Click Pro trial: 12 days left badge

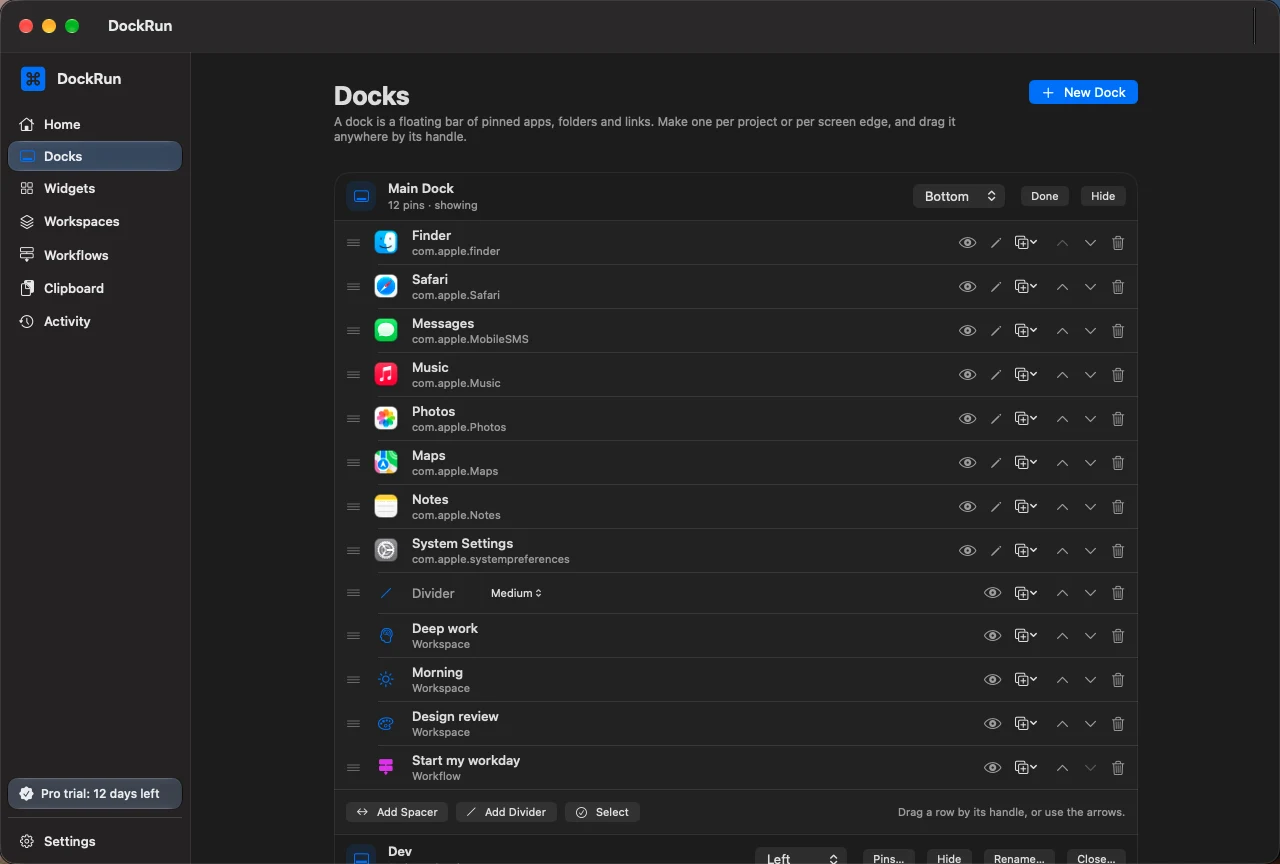[95, 794]
